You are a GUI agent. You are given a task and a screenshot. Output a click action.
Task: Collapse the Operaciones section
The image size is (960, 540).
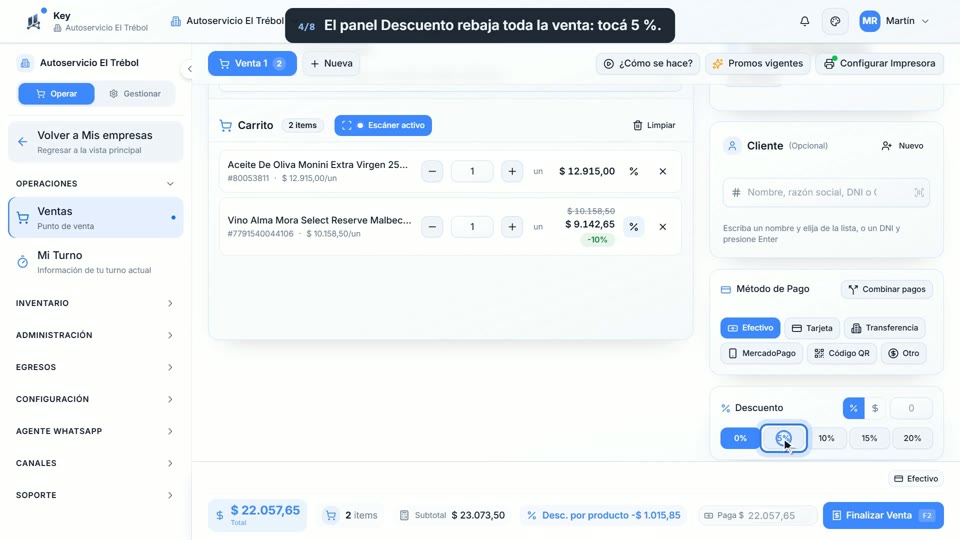click(x=95, y=184)
